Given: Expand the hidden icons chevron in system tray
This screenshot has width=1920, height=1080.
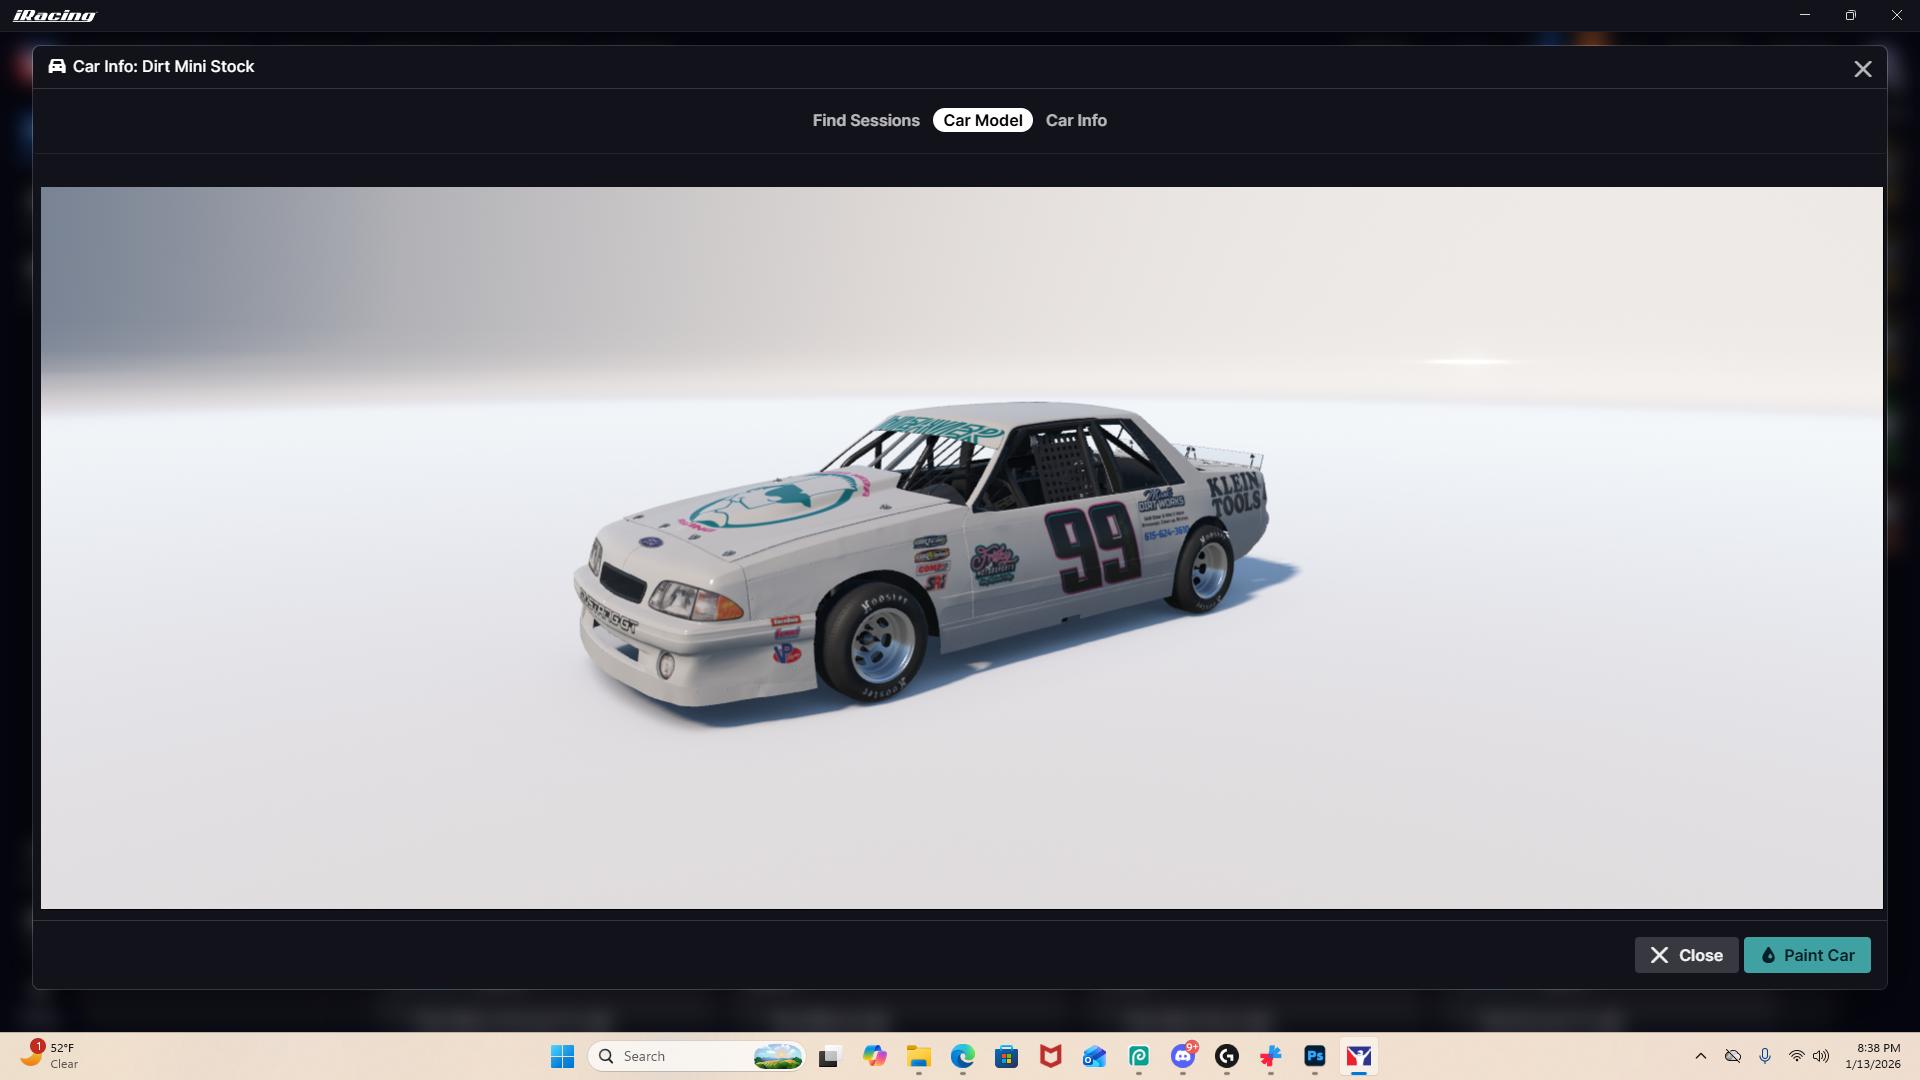Looking at the screenshot, I should pyautogui.click(x=1701, y=1056).
